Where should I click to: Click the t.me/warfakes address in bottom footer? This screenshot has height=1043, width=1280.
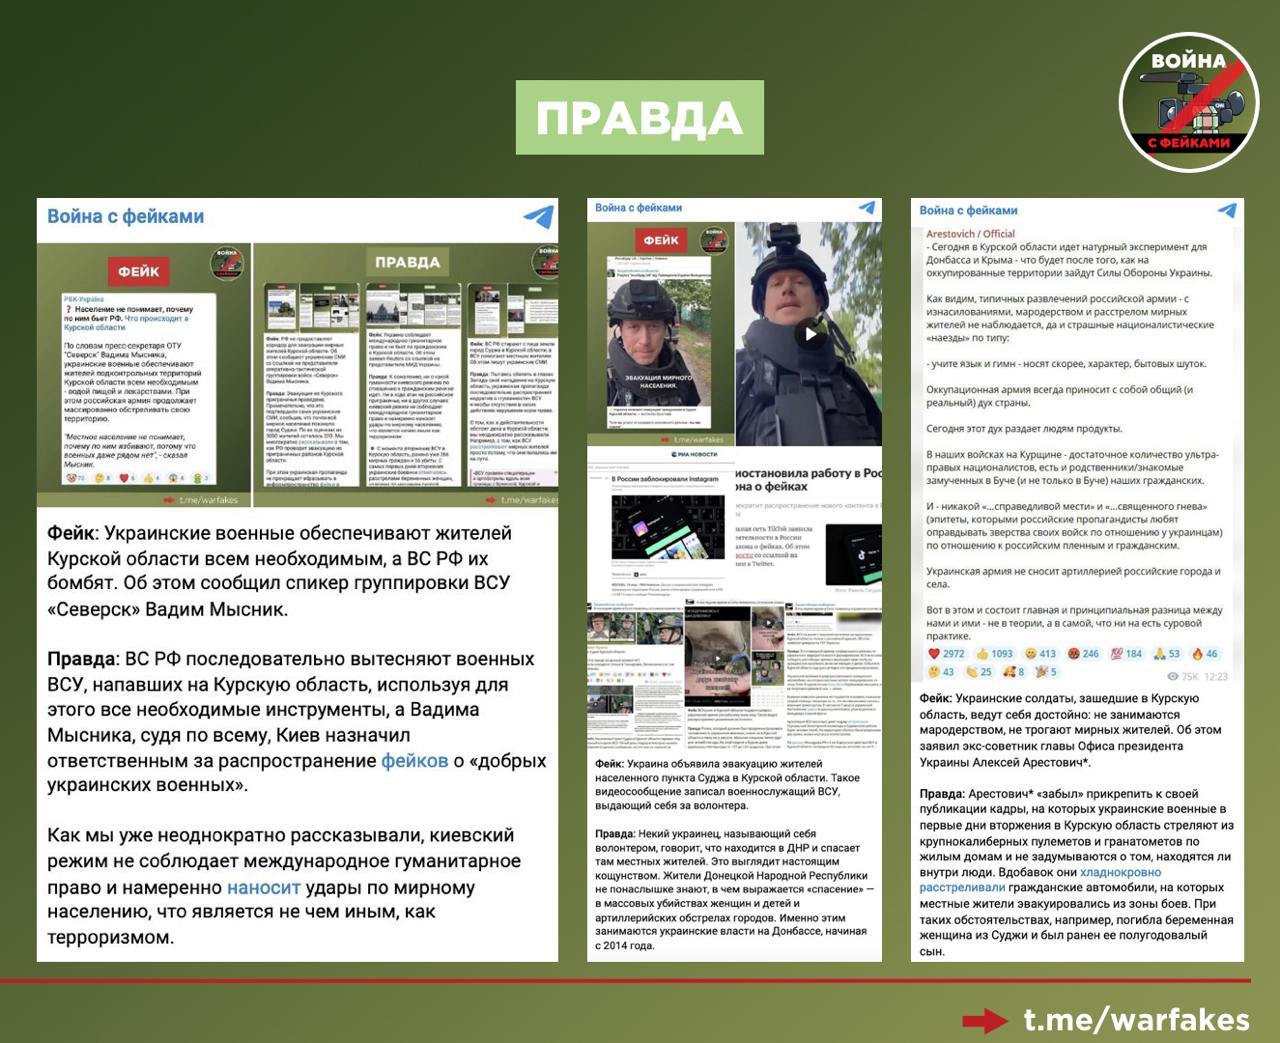tap(1136, 1020)
